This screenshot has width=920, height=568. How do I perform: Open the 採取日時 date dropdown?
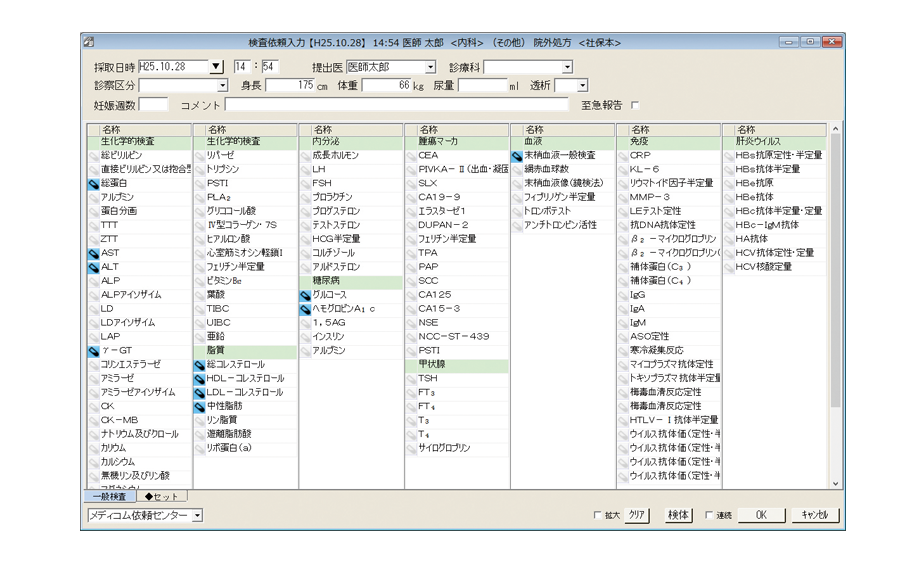(x=216, y=67)
